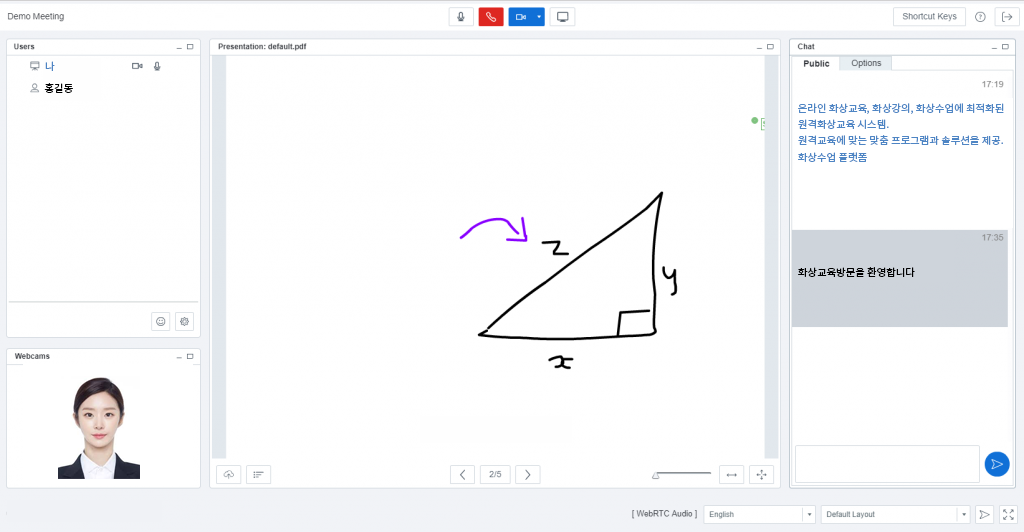The image size is (1024, 532).
Task: Click the fit to page icon
Action: pyautogui.click(x=762, y=474)
